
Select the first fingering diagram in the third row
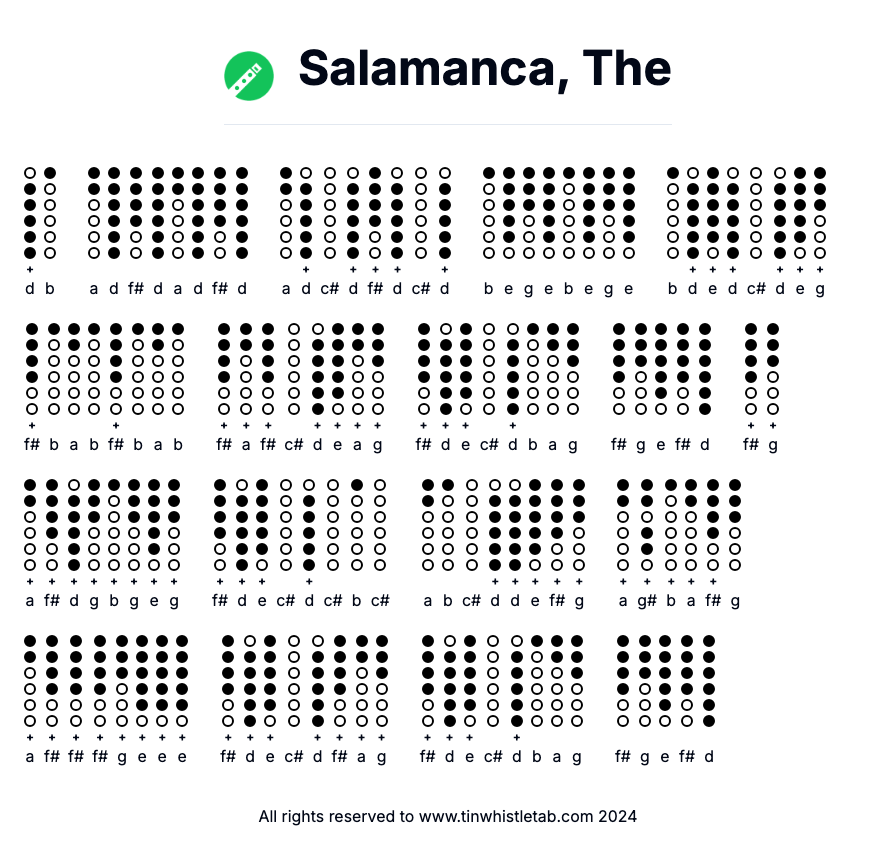(x=30, y=525)
